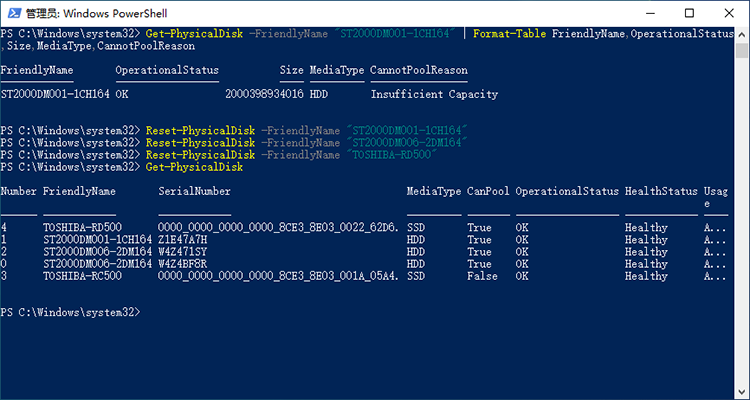Click the vertical scrollbar thumb
Screen dimensions: 750x400
tap(742, 50)
